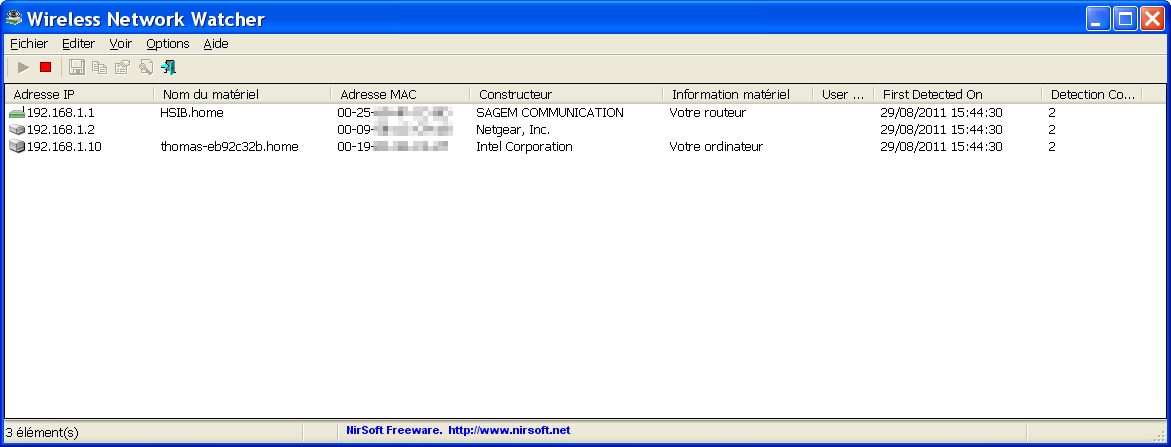Click the Netgear, Inc. constructor cell

tap(513, 130)
